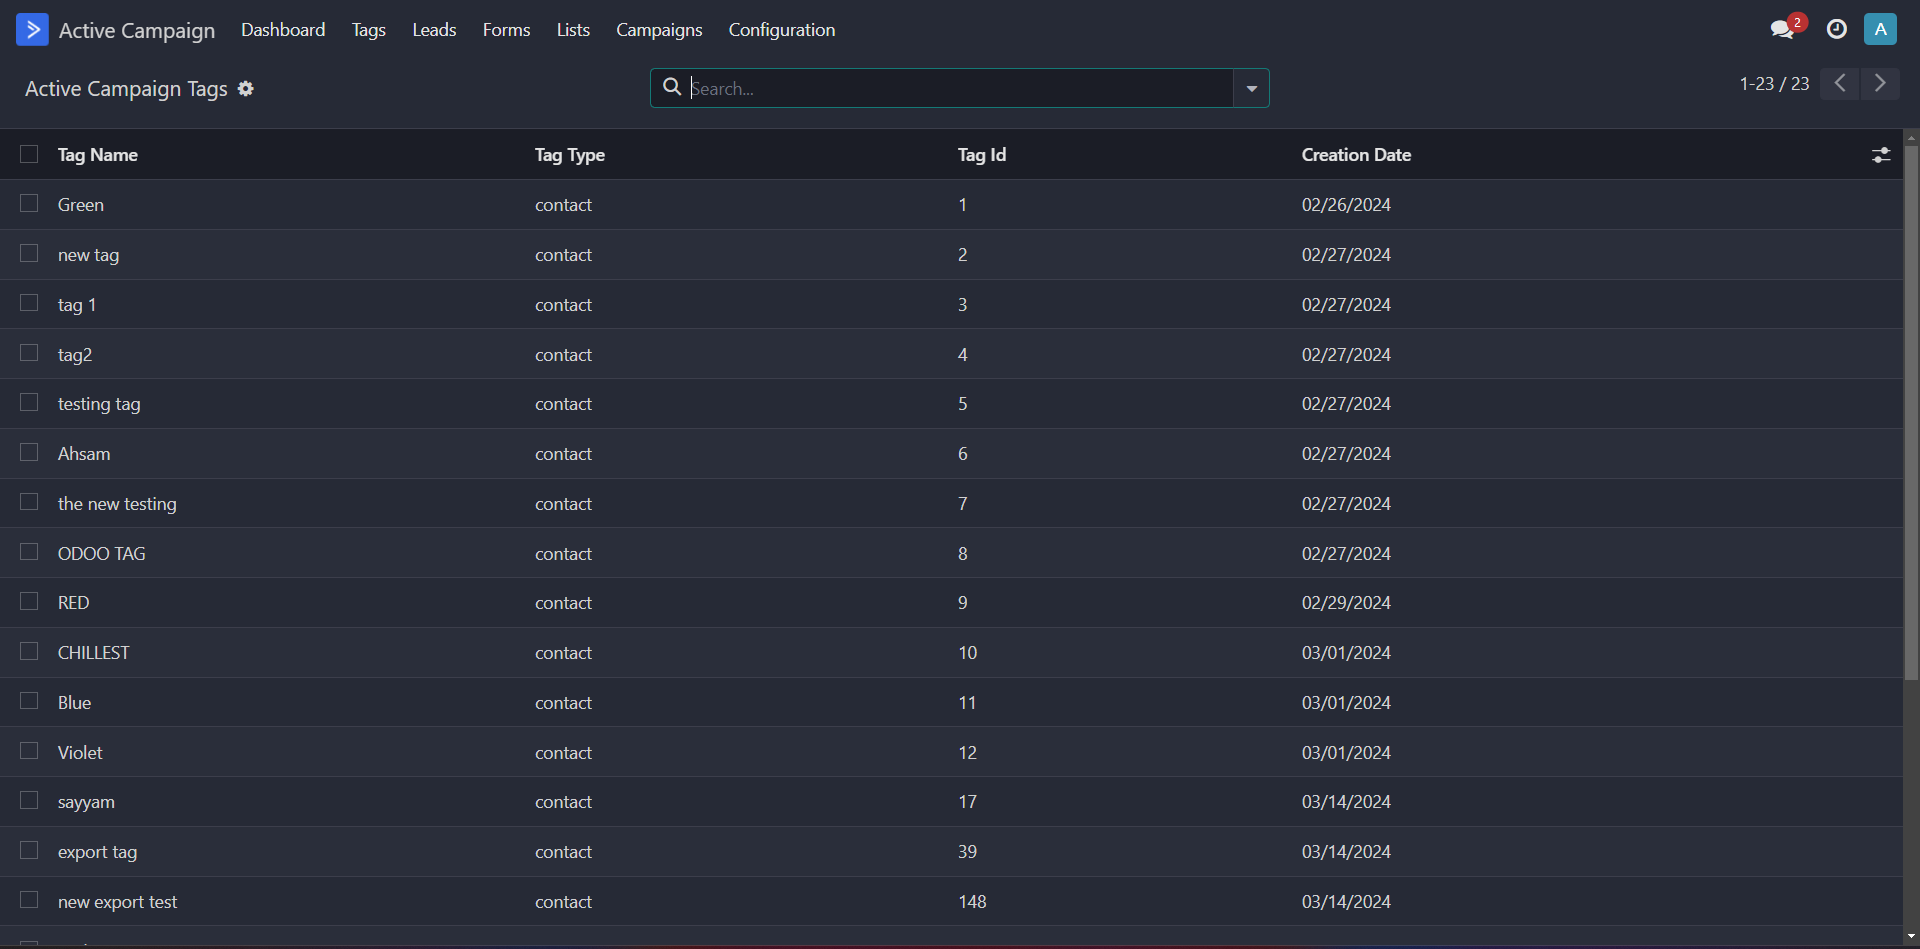Open the 'new tag' record
The height and width of the screenshot is (949, 1920).
[x=88, y=255]
